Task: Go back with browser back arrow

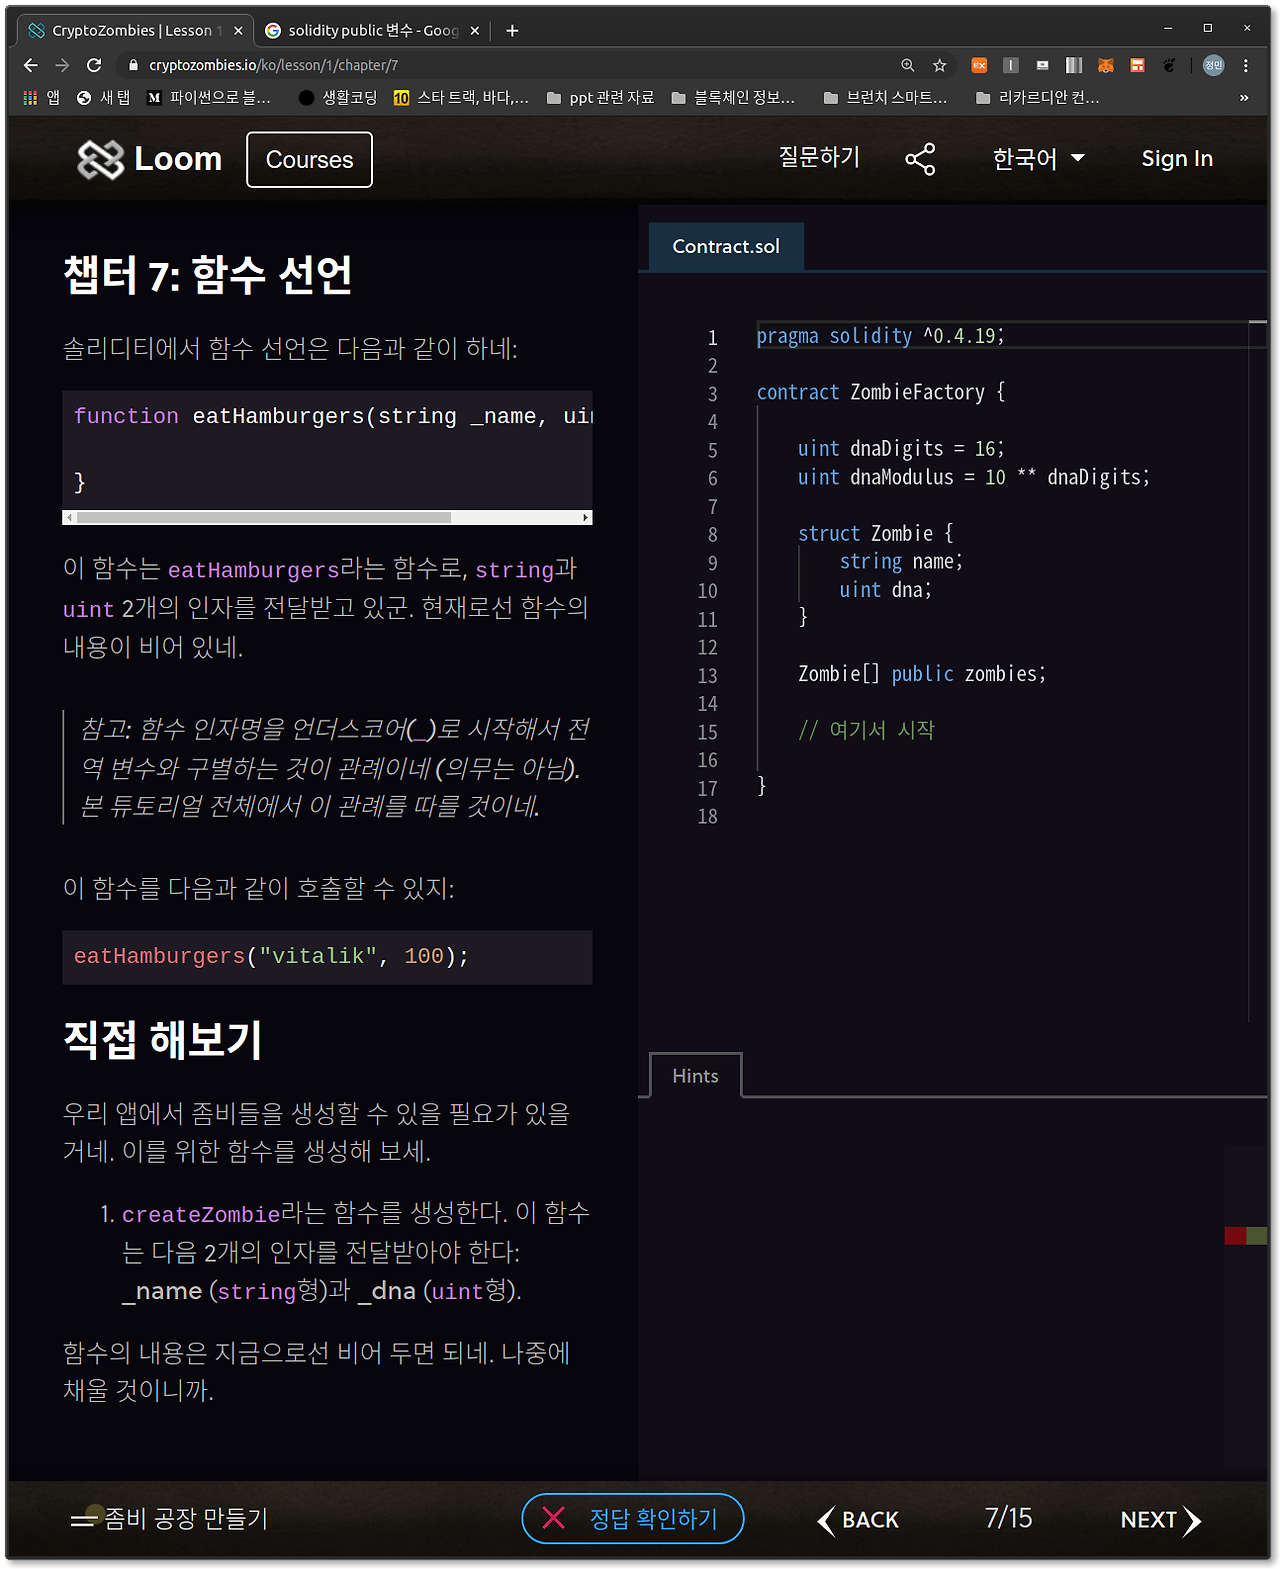Action: coord(31,65)
